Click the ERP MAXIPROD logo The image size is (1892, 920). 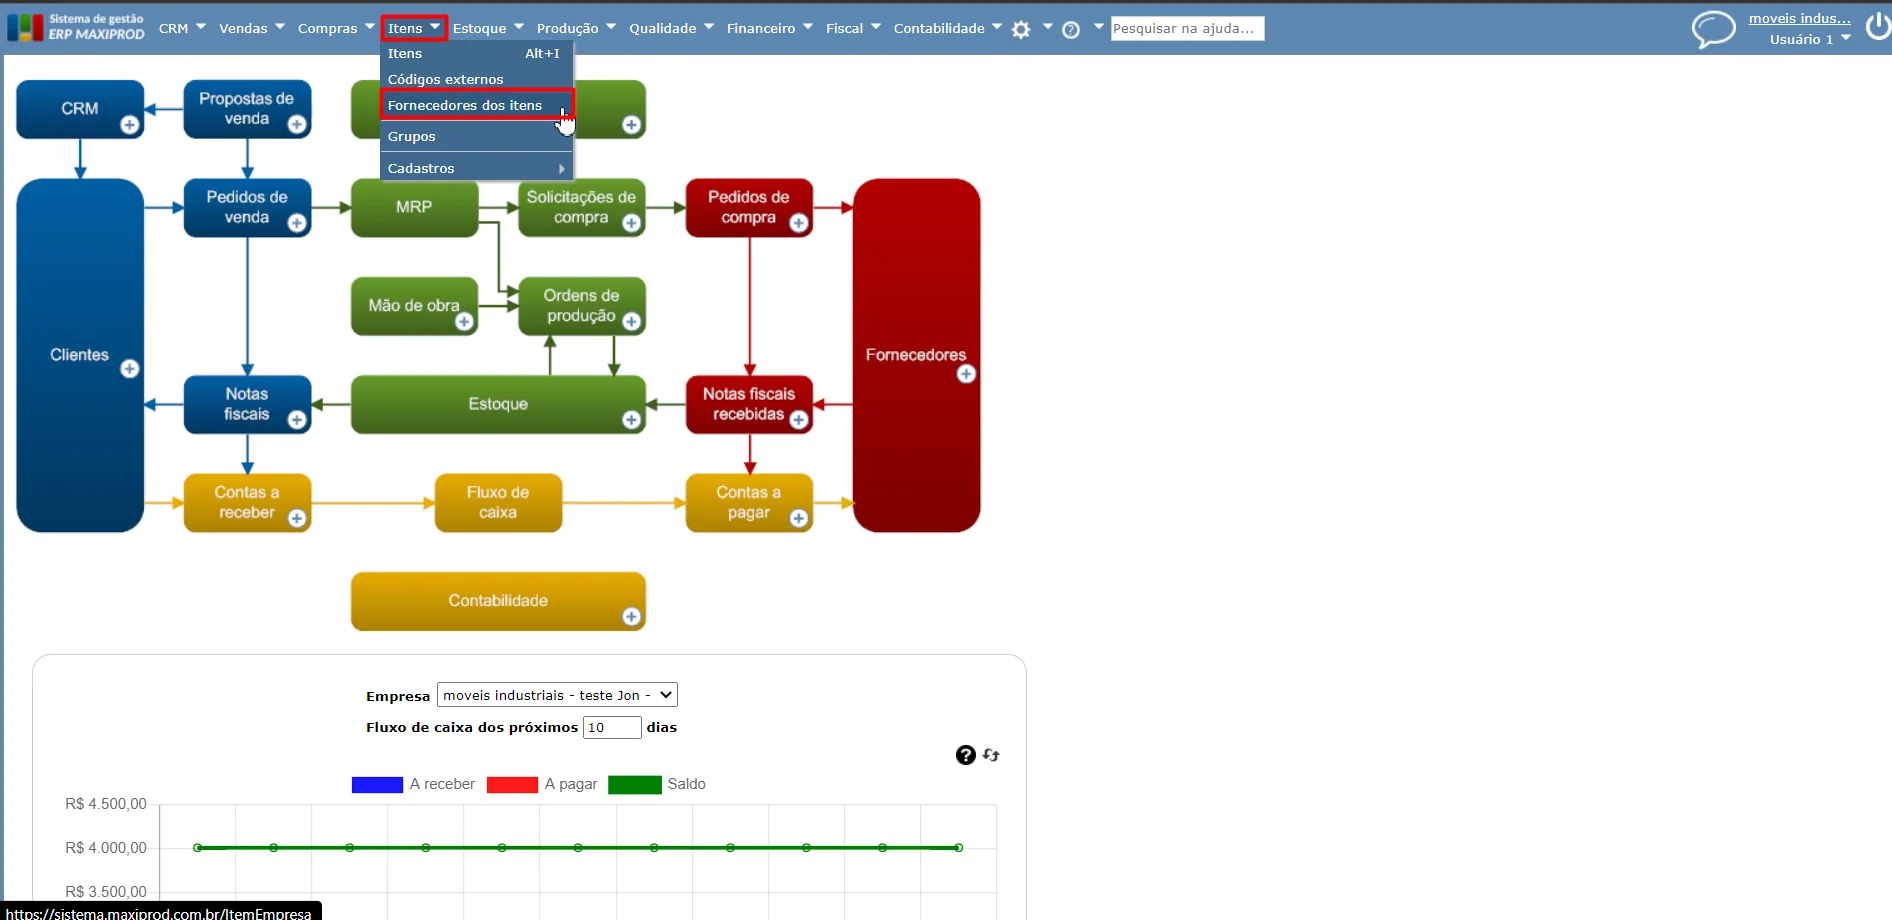coord(76,27)
